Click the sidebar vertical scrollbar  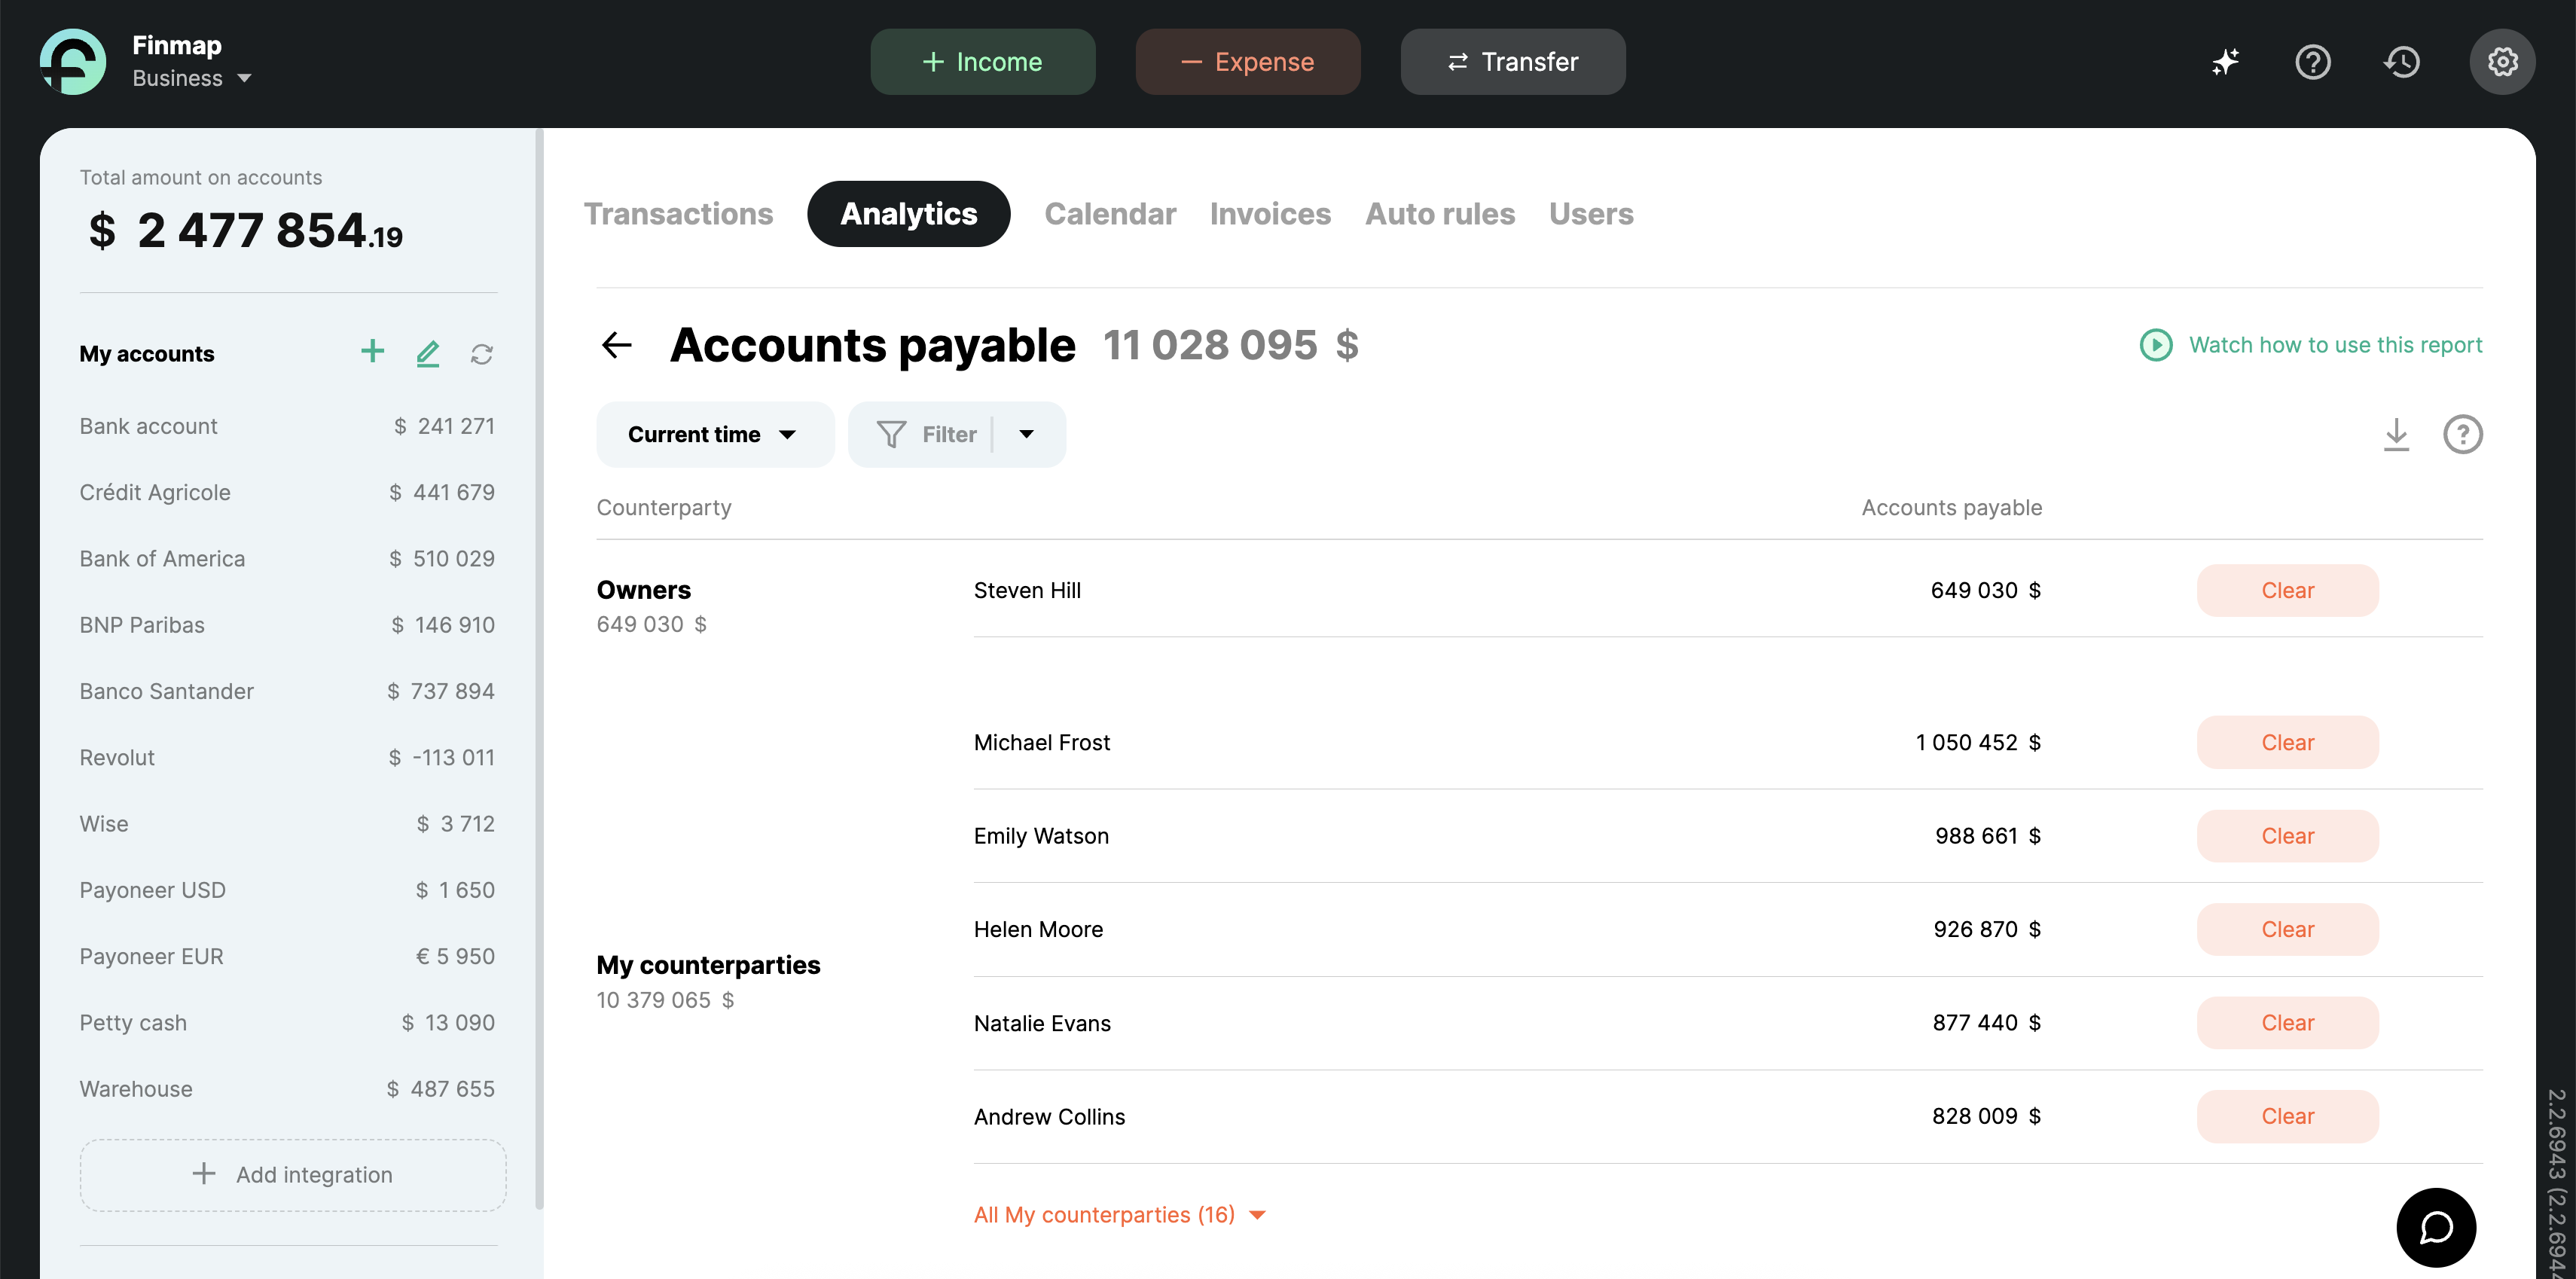pos(540,668)
